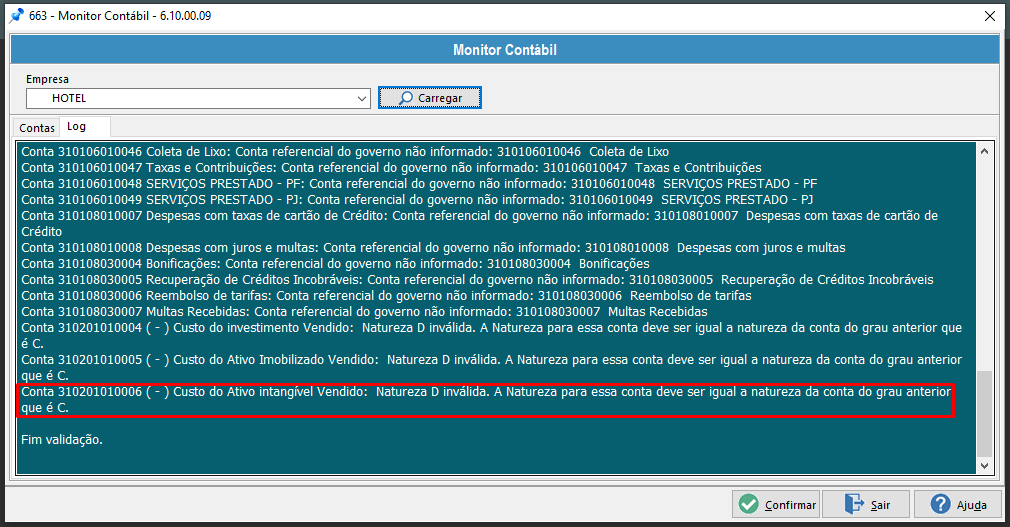The width and height of the screenshot is (1010, 527).
Task: Click the Confirmar button label
Action: click(x=790, y=505)
